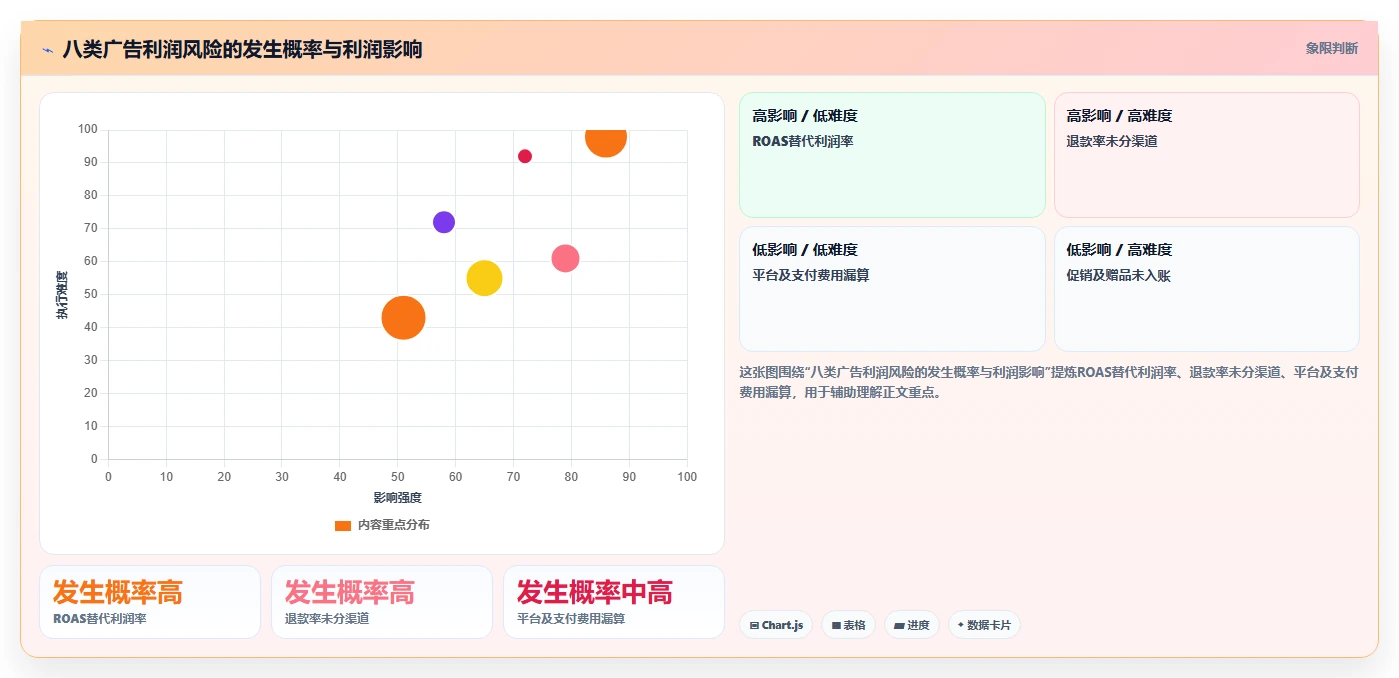This screenshot has width=1399, height=678.
Task: Click 退款率未分渠道 in the 高影响 / 高难度 card
Action: point(1112,142)
